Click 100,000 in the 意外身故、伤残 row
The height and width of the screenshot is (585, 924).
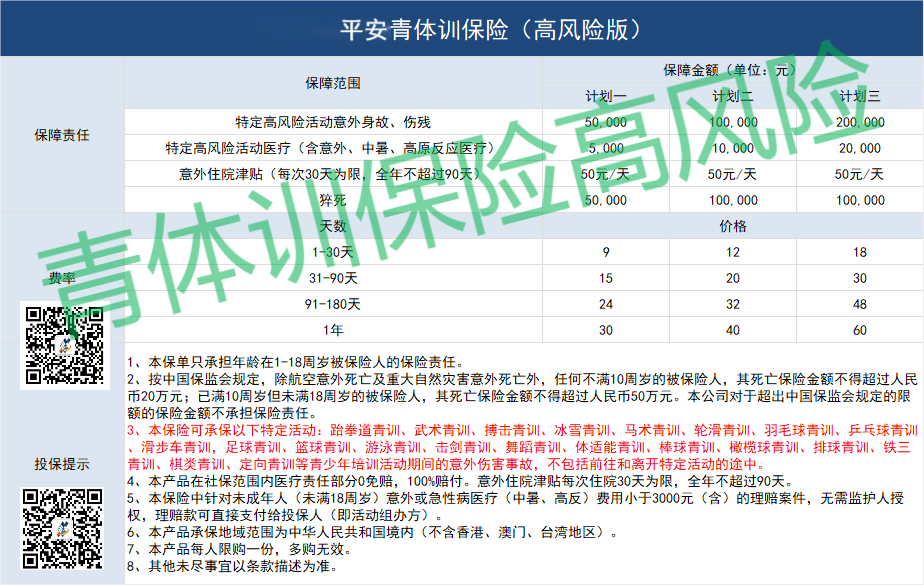pyautogui.click(x=732, y=122)
